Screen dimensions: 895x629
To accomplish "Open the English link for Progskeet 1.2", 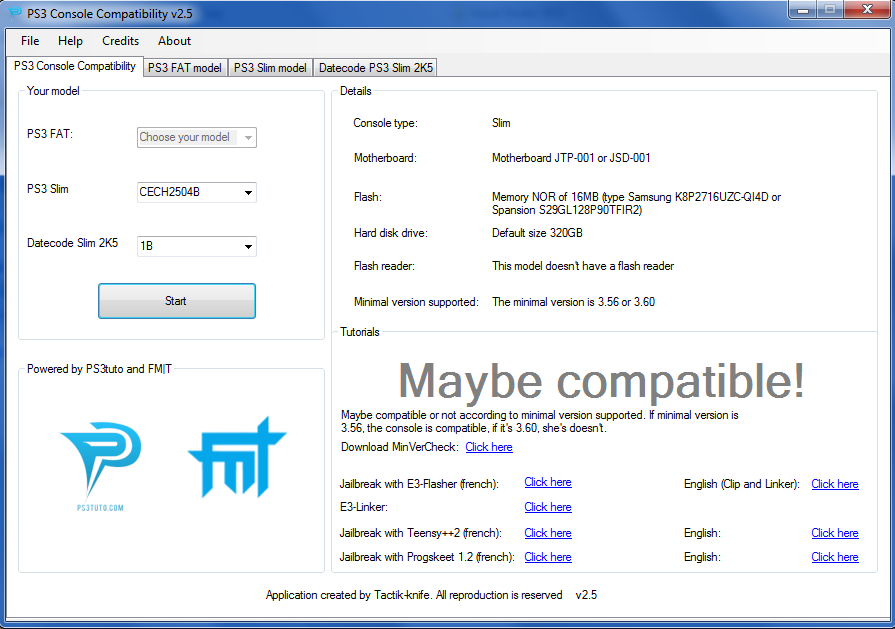I will tap(835, 557).
